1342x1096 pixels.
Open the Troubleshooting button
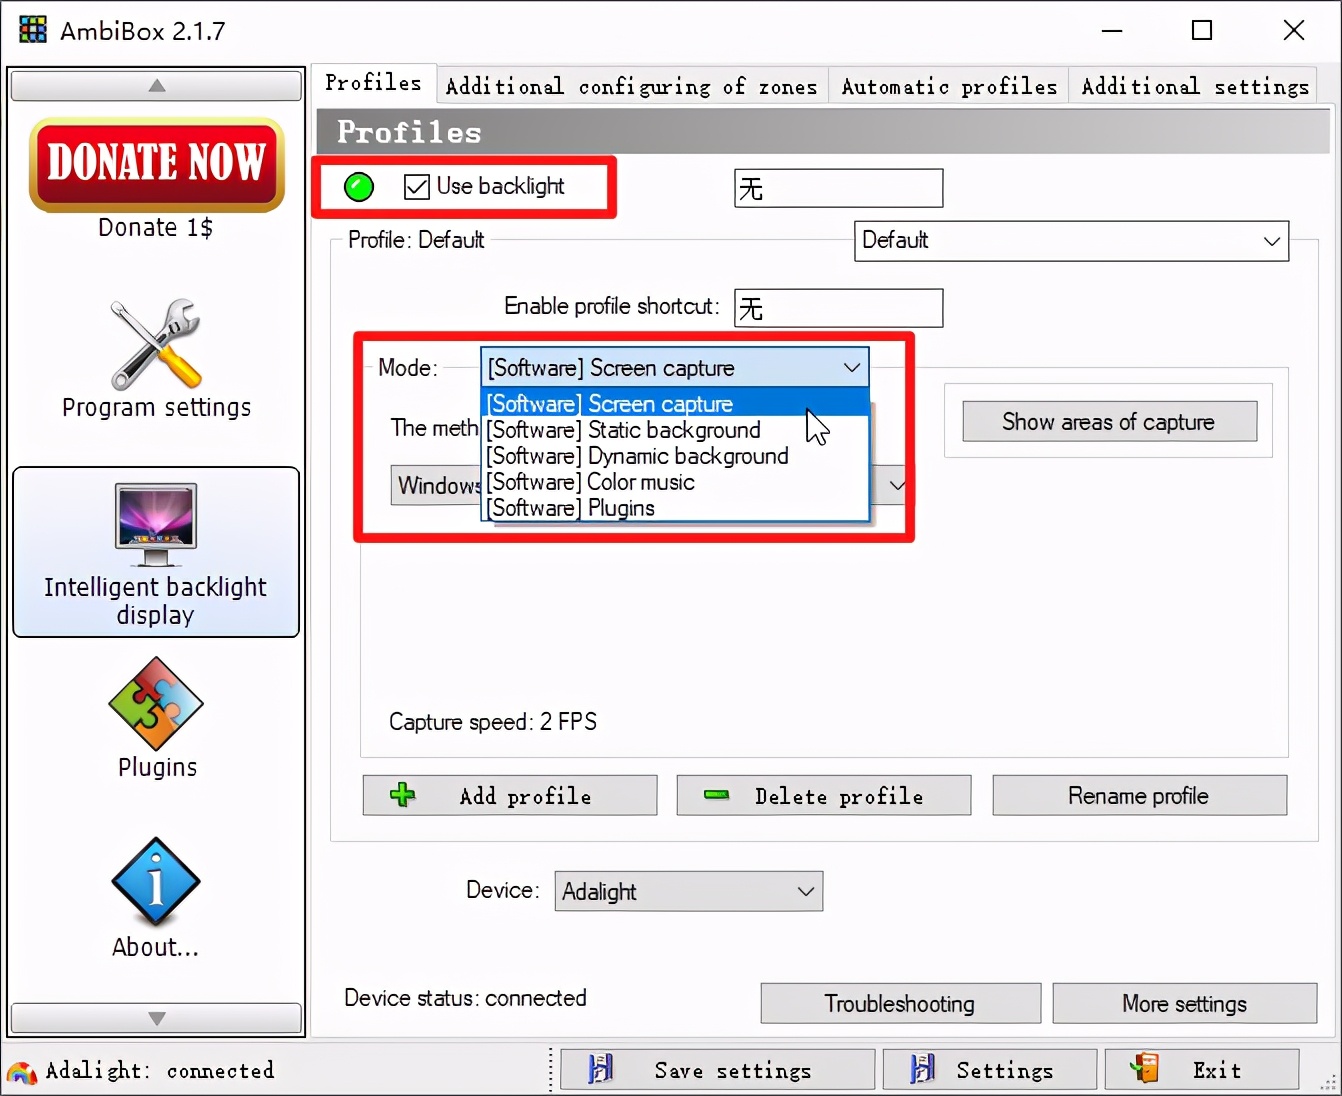point(901,1003)
